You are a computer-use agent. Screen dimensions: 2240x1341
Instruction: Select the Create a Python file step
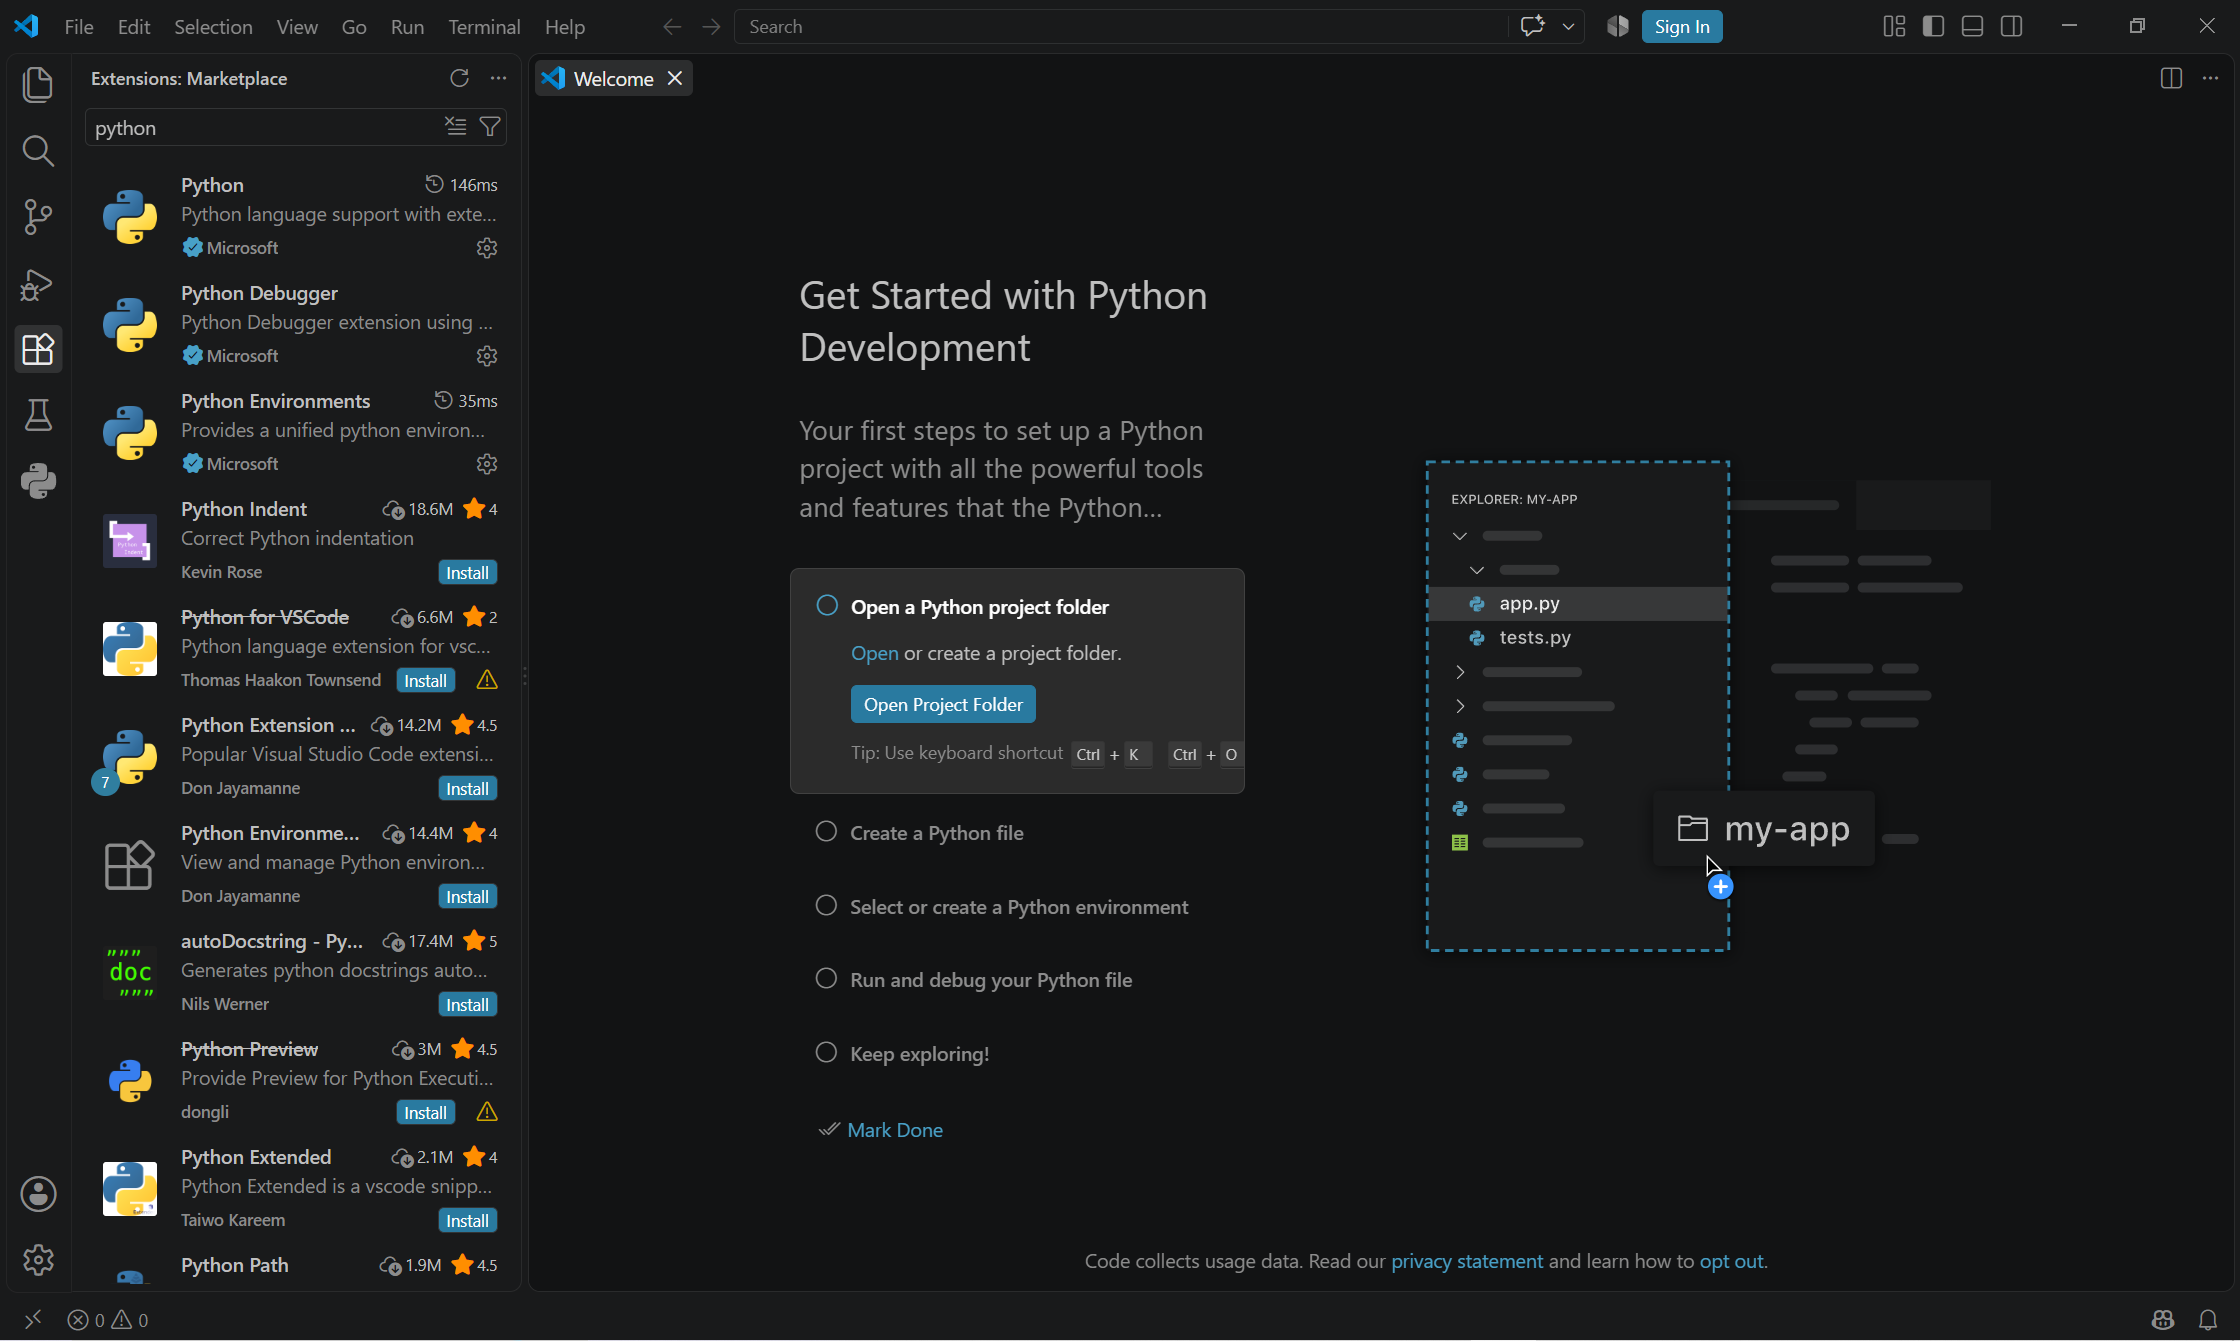pyautogui.click(x=936, y=833)
